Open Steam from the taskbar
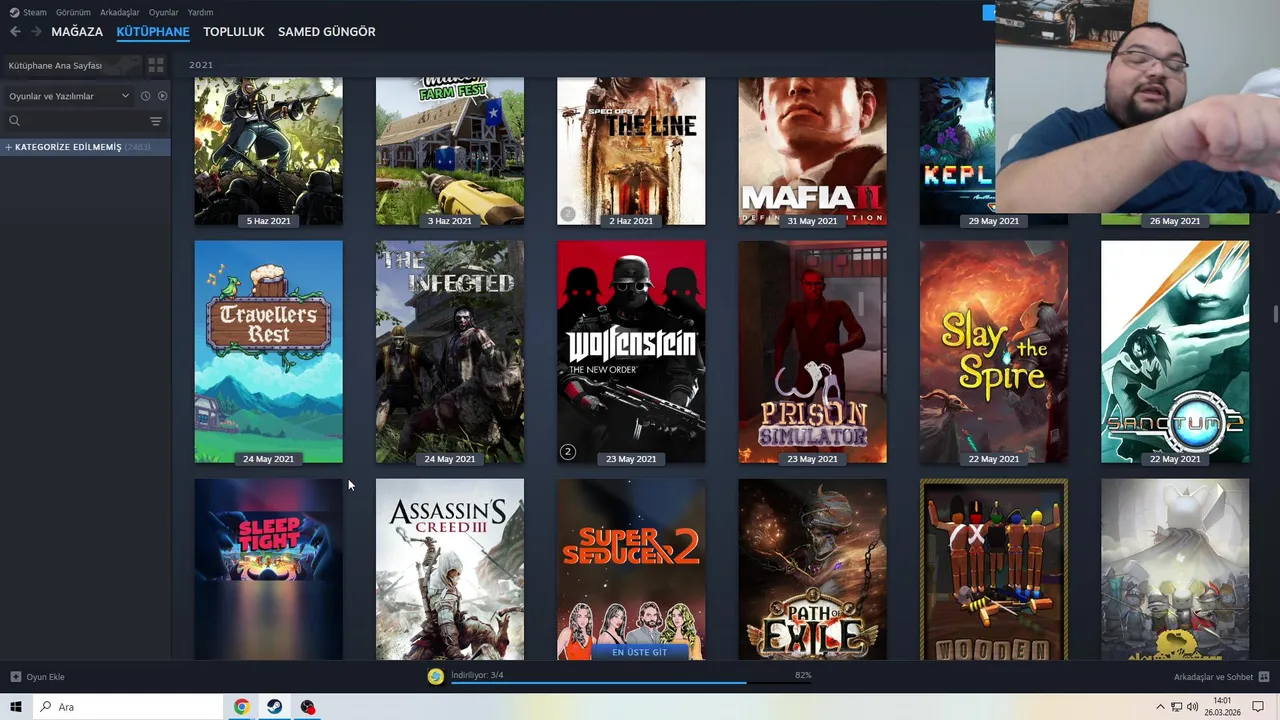Screen dimensions: 1280x720 pos(274,707)
